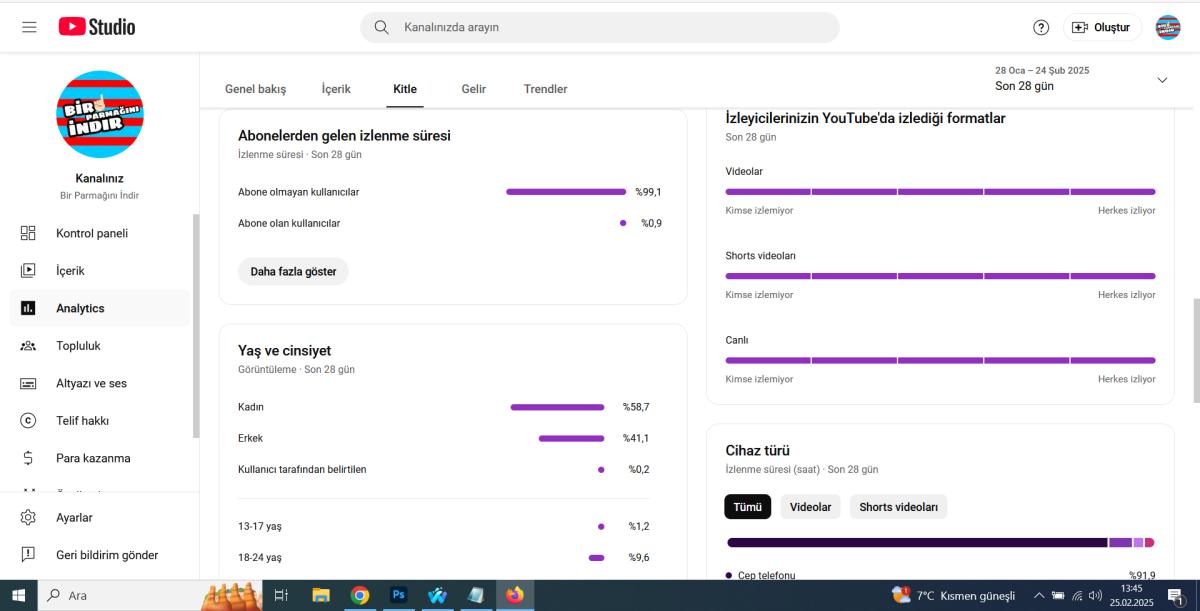Click the Oluştur create button
1200x611 pixels.
click(x=1102, y=27)
